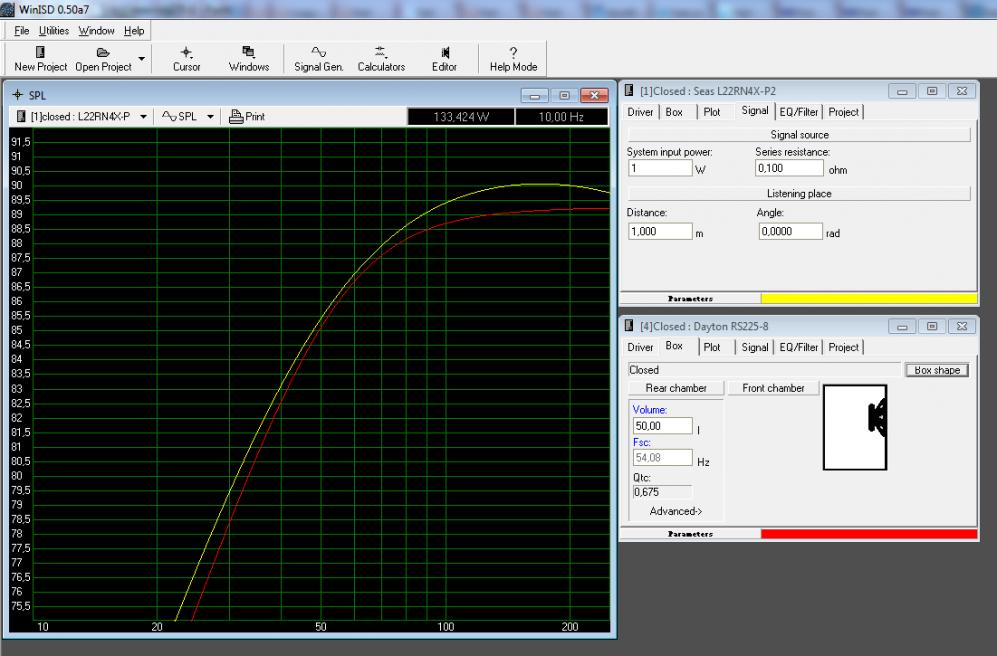Viewport: 997px width, 656px height.
Task: Click the Listening place header
Action: 799,193
